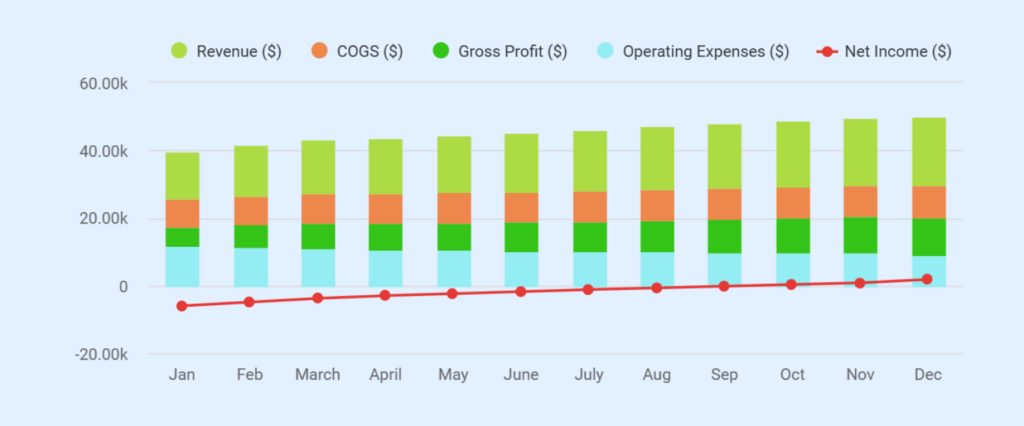
Task: Click the COGS segment of Jan bar
Action: pos(182,213)
